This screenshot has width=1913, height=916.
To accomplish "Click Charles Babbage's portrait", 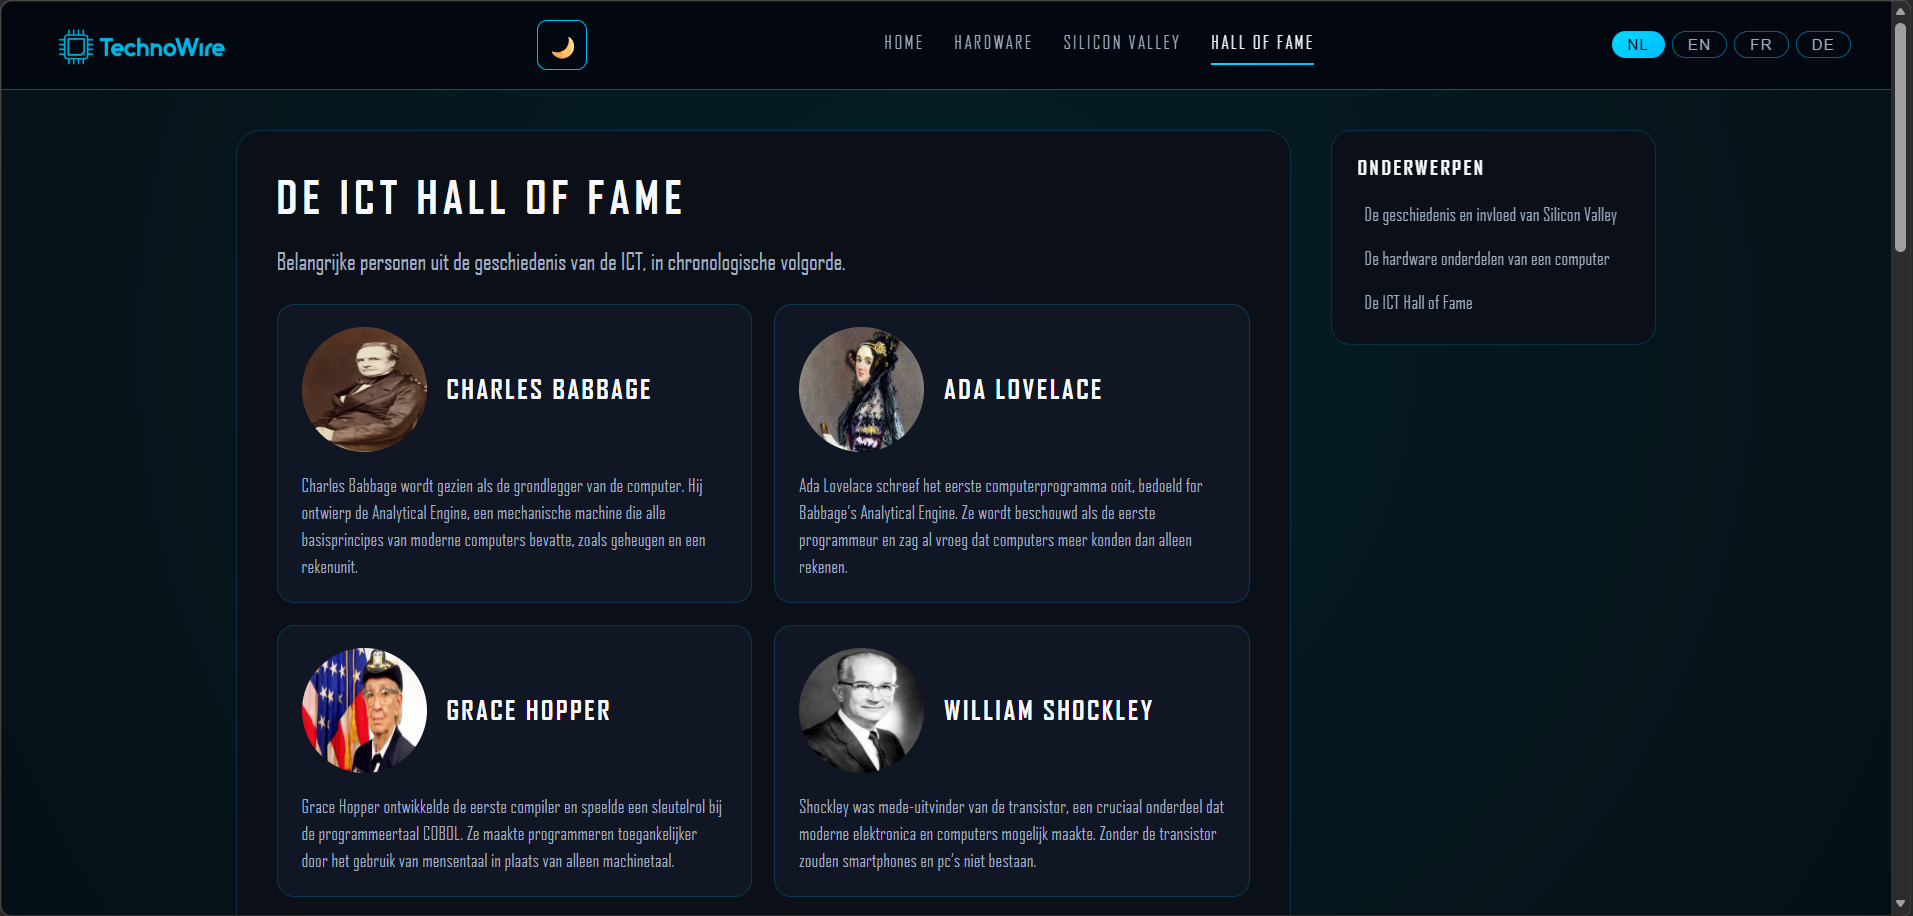I will click(364, 389).
